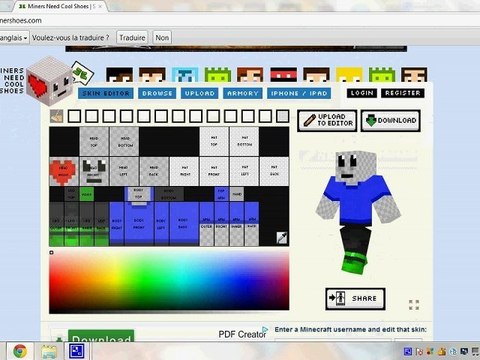Open the Armory tab
The width and height of the screenshot is (480, 360).
[243, 93]
